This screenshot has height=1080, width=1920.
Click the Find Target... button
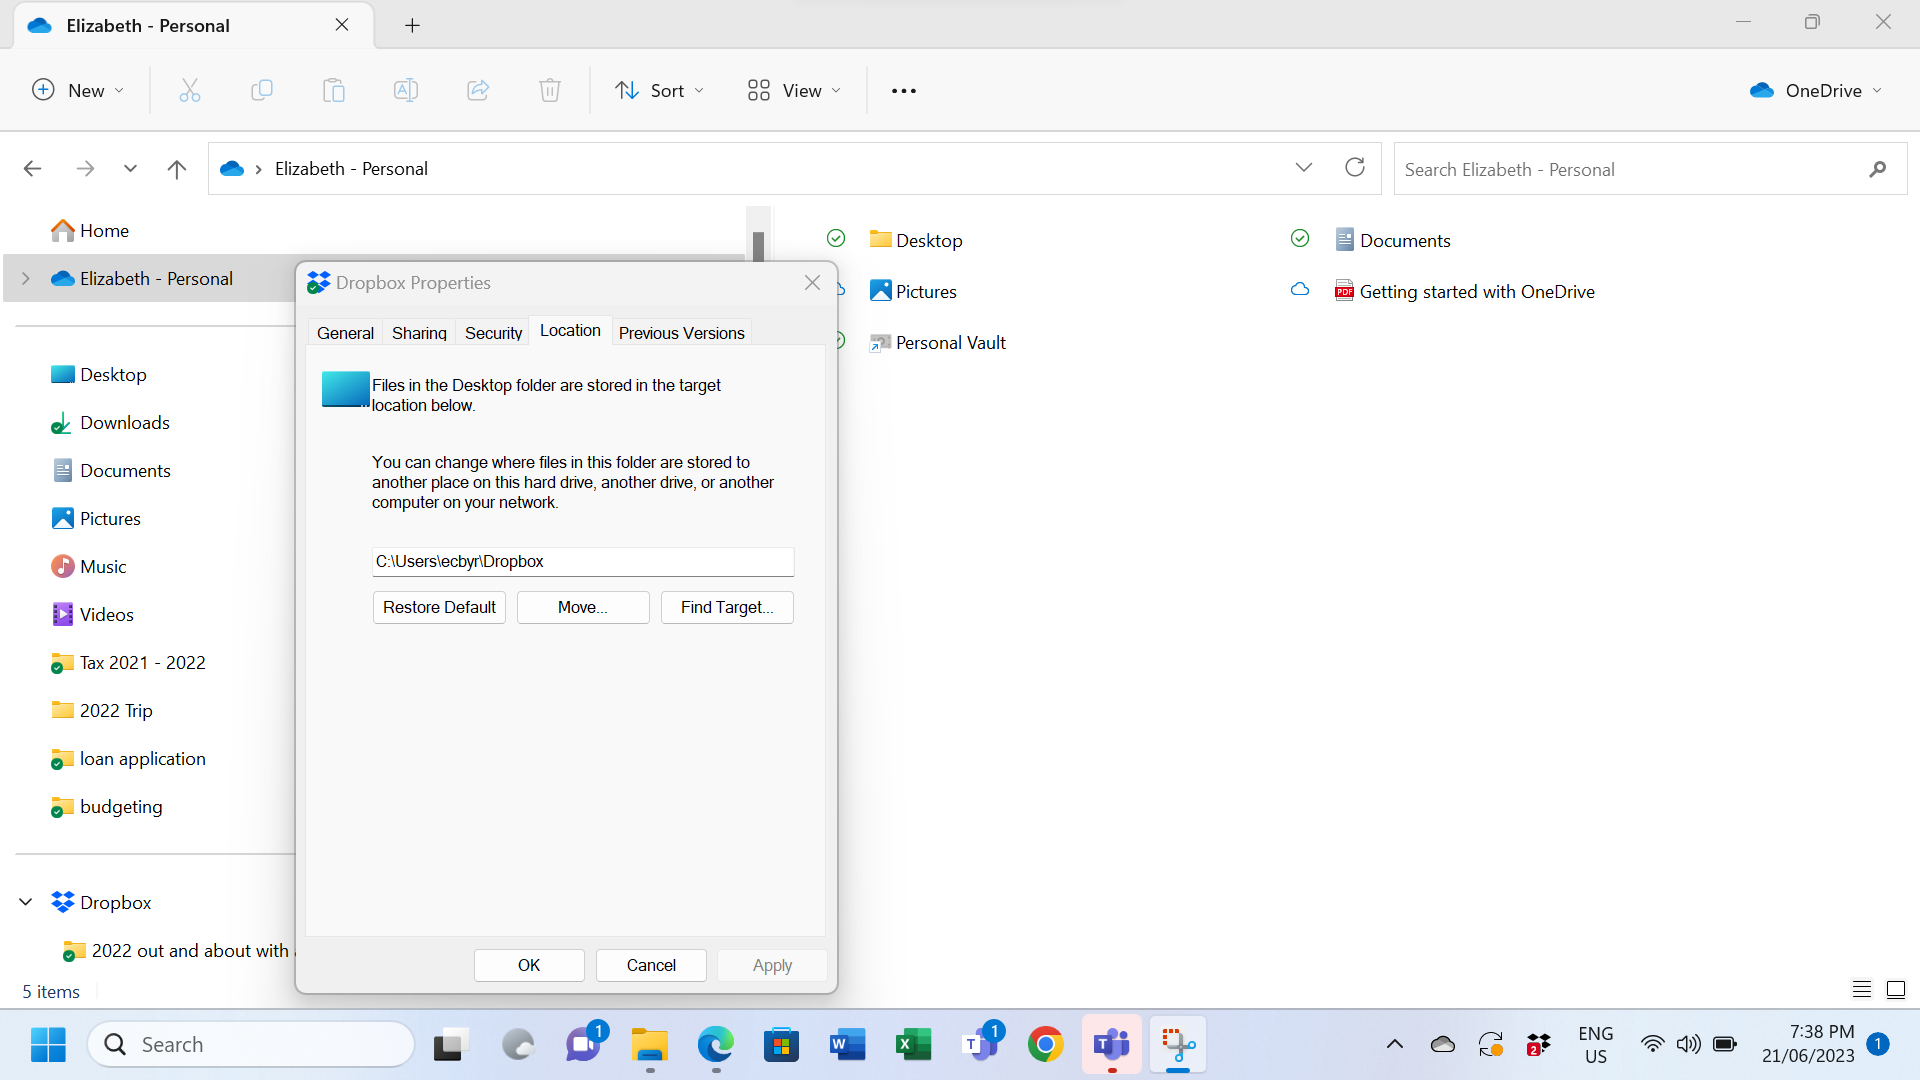(727, 608)
